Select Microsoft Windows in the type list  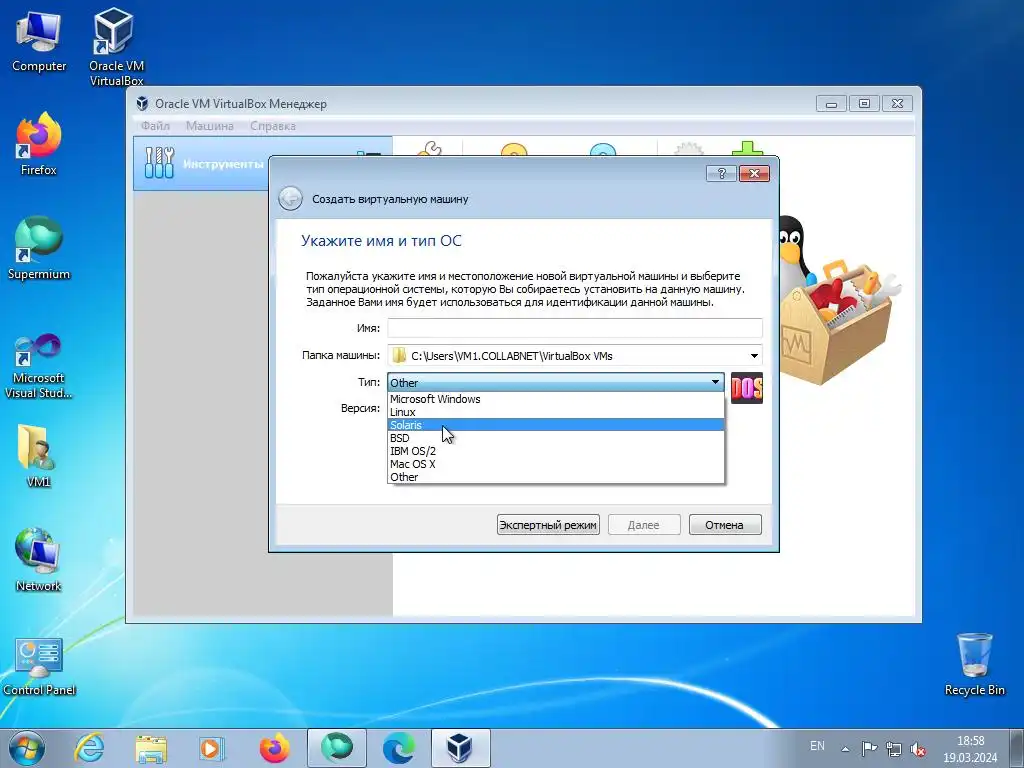tap(556, 399)
